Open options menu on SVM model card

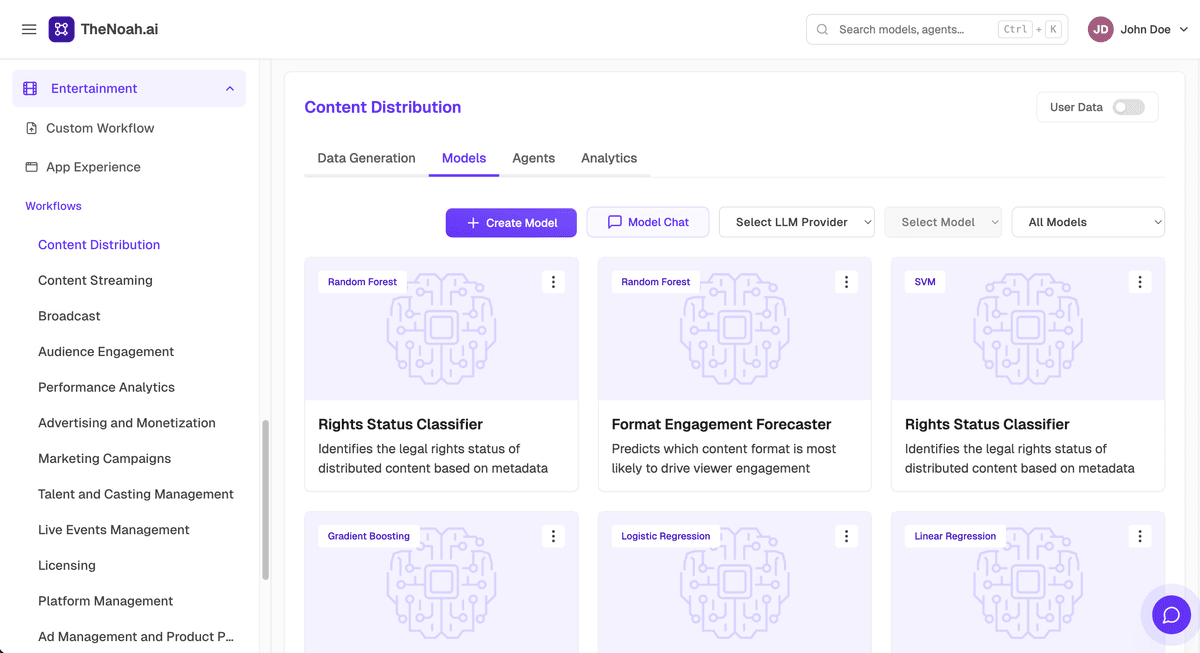1140,282
